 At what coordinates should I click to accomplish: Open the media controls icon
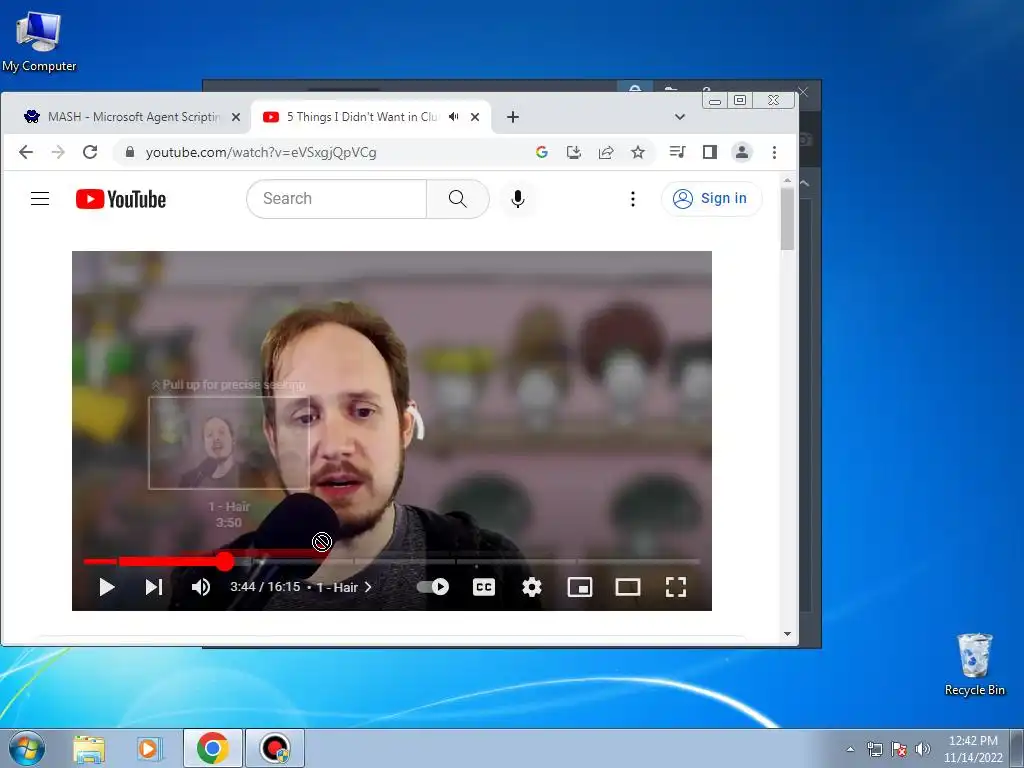tap(677, 152)
